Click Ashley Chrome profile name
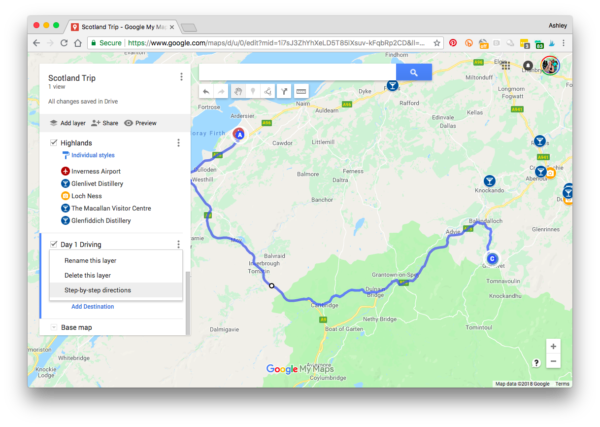This screenshot has width=600, height=427. pyautogui.click(x=558, y=26)
